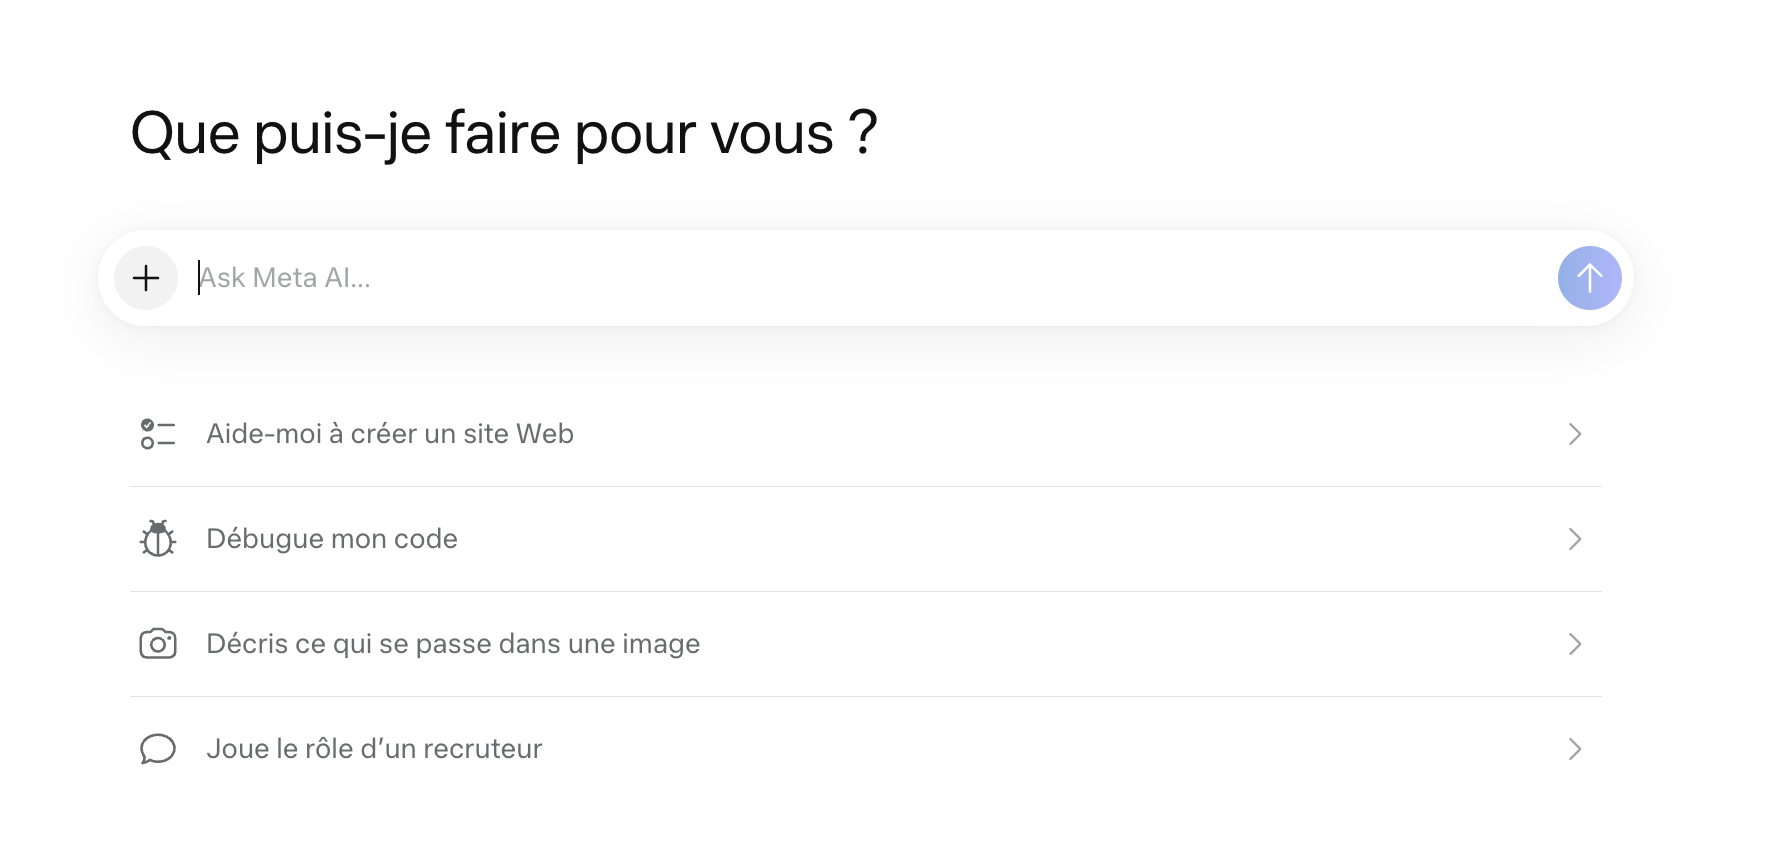The image size is (1770, 864).
Task: Click the plus attachment button
Action: pos(146,278)
